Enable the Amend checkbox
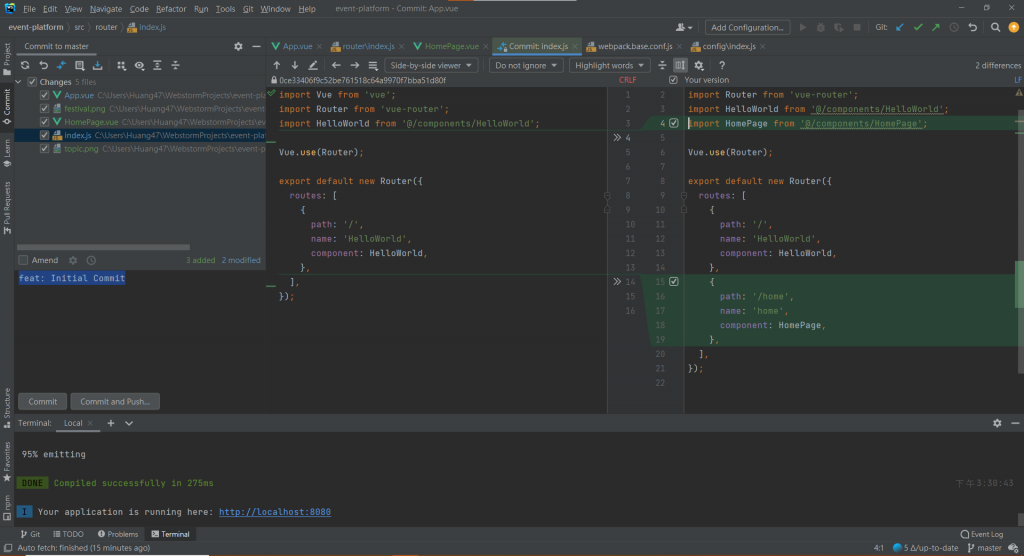 (24, 260)
